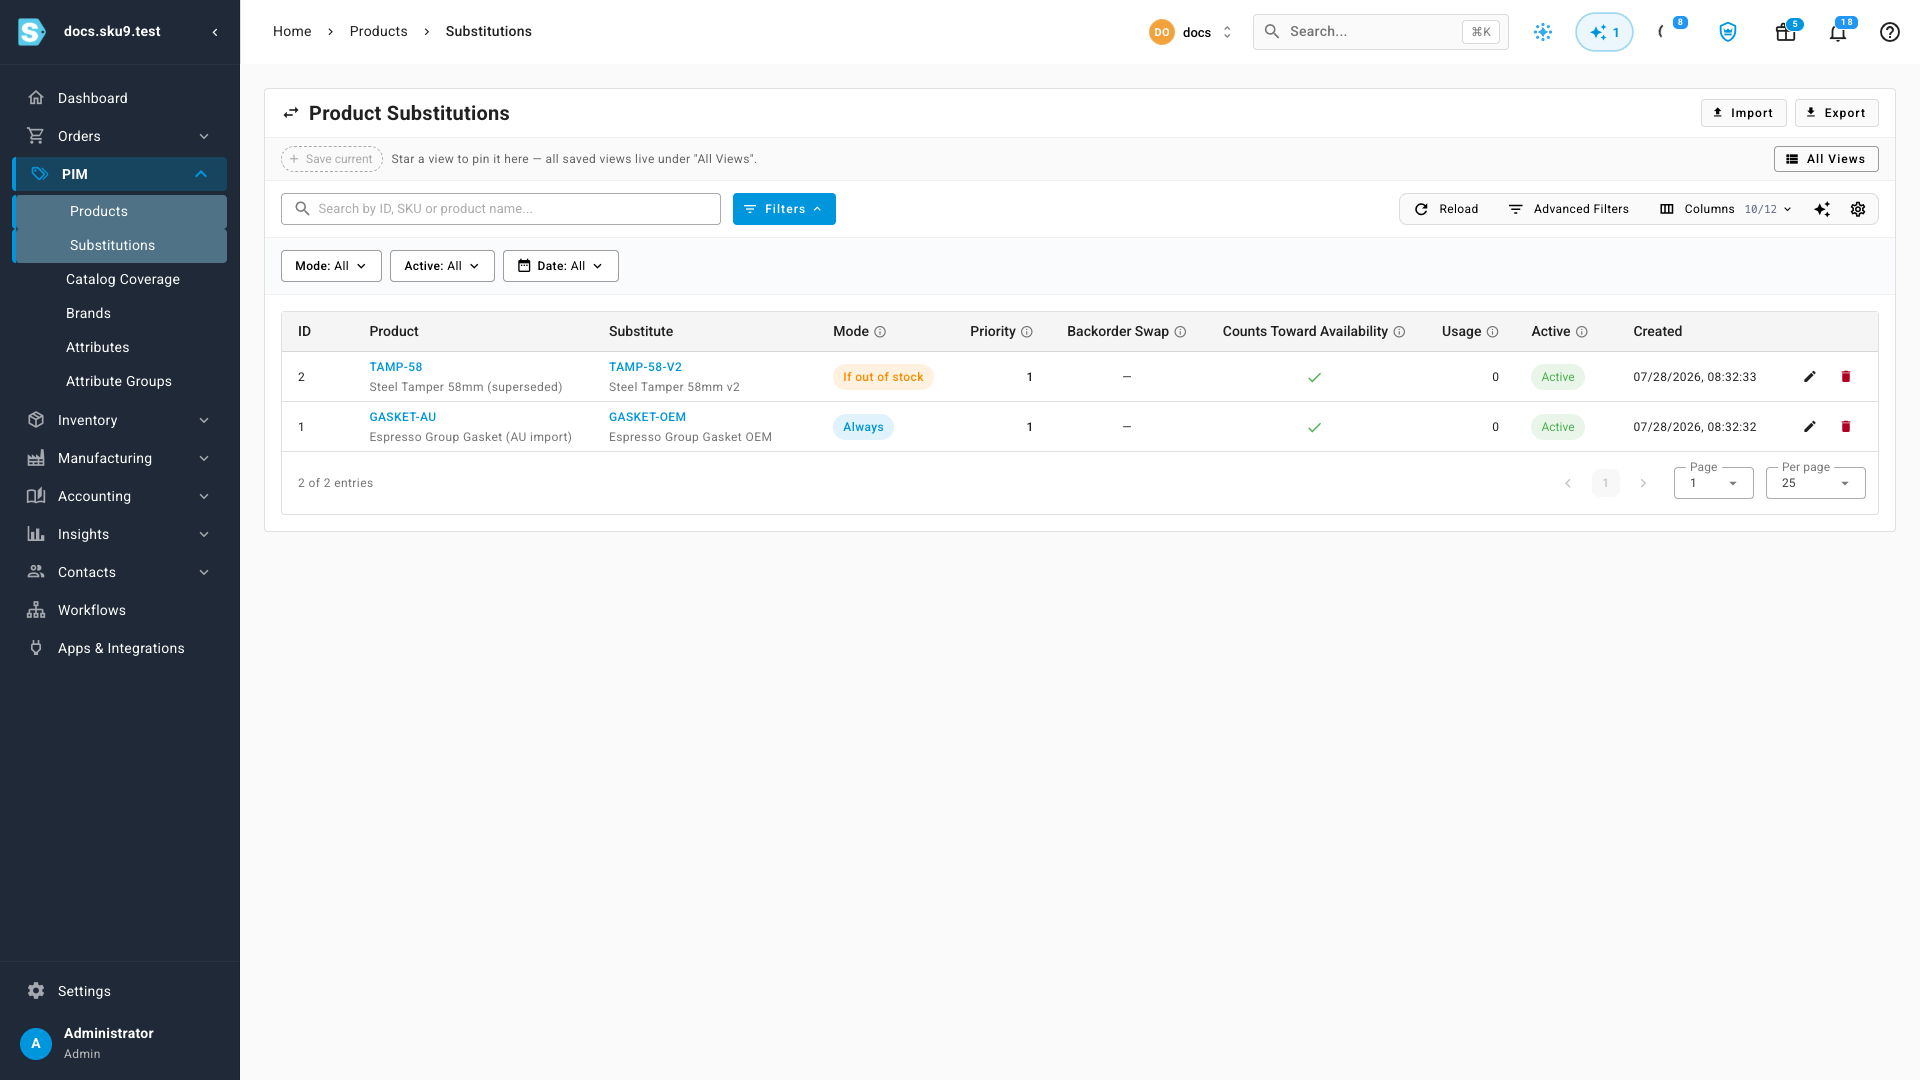This screenshot has height=1080, width=1920.
Task: Open the GASKET-OEM substitute link
Action: 647,417
